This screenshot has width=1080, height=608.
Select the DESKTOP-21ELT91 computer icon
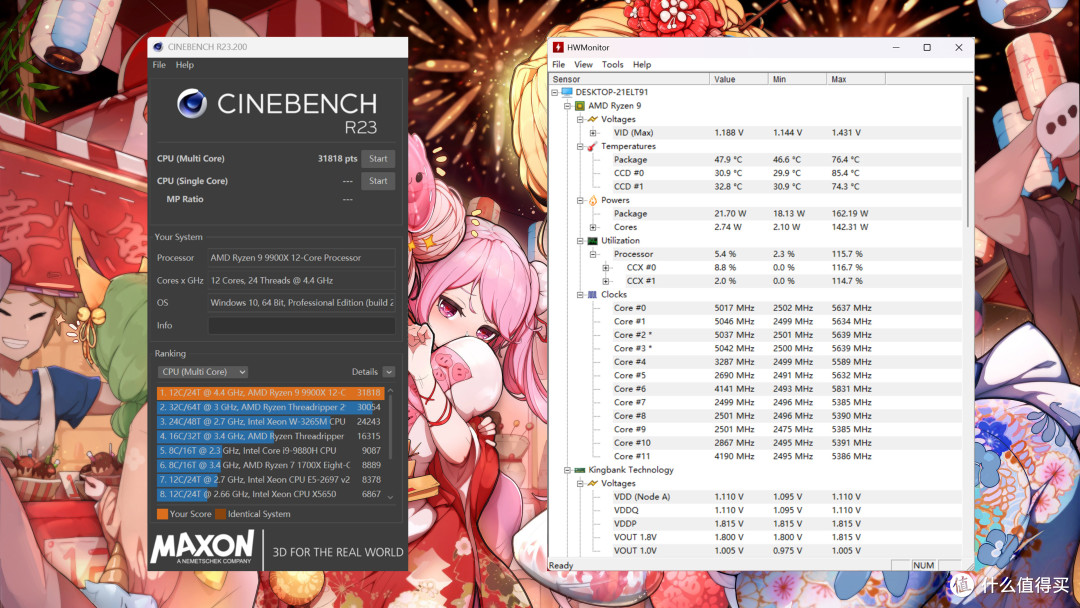[567, 92]
